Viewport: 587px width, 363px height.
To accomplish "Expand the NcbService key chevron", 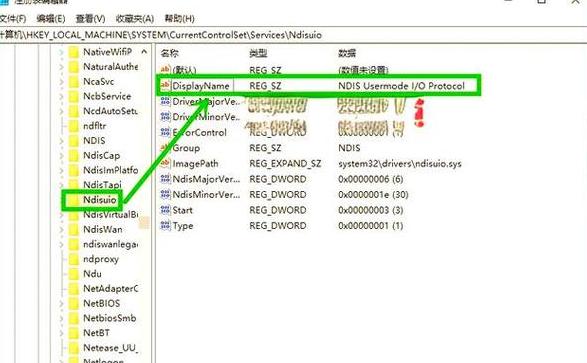I will 61,96.
